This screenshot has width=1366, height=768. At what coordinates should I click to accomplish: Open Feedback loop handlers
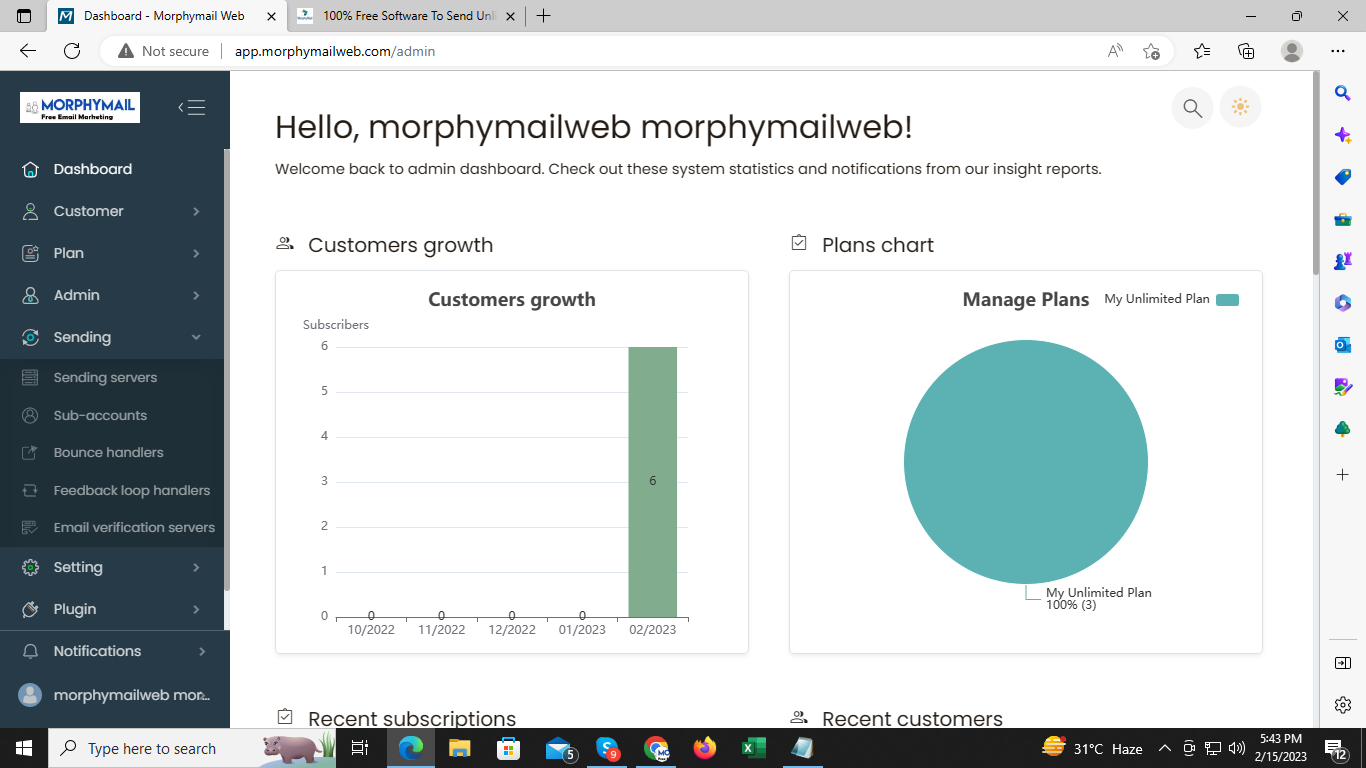pos(131,490)
